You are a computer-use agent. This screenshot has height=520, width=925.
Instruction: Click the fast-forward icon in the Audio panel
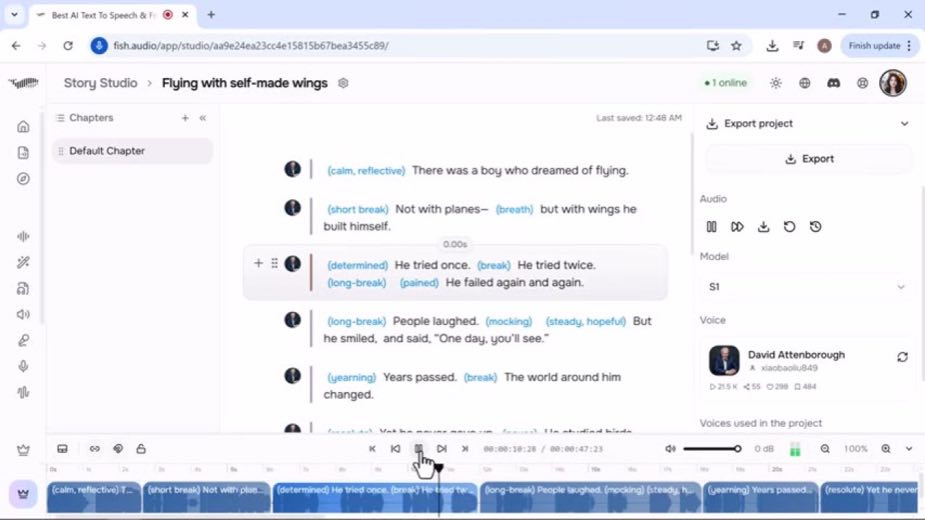click(x=737, y=227)
